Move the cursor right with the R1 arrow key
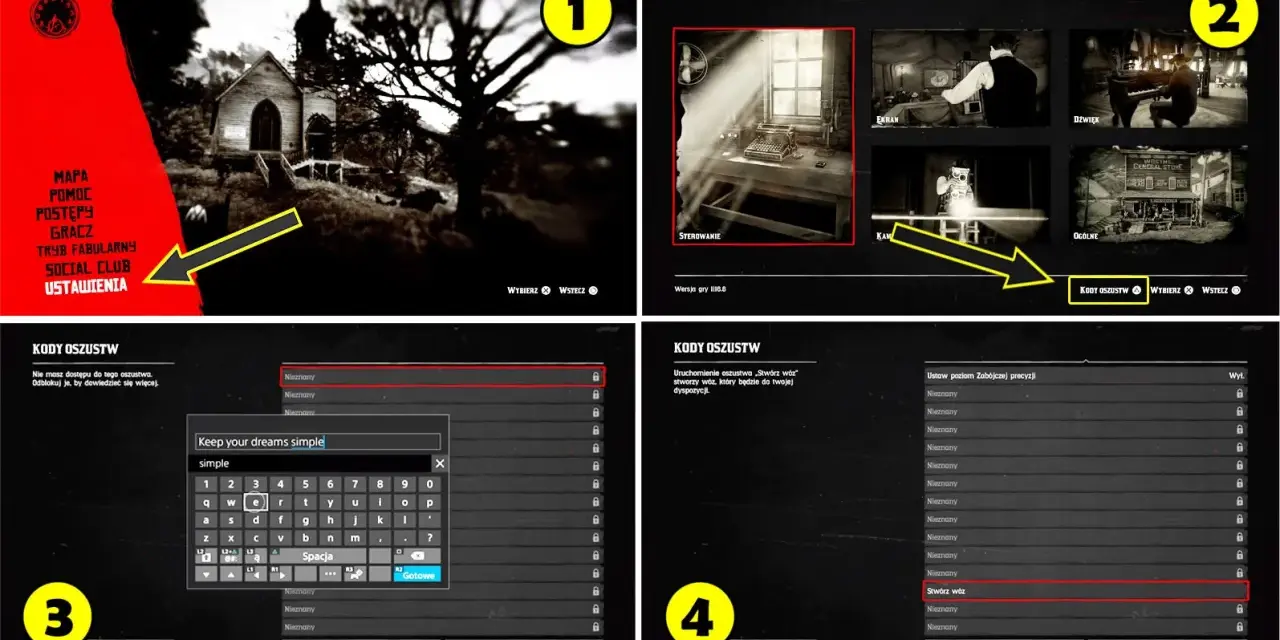Screen dimensions: 1280x640 coord(280,574)
